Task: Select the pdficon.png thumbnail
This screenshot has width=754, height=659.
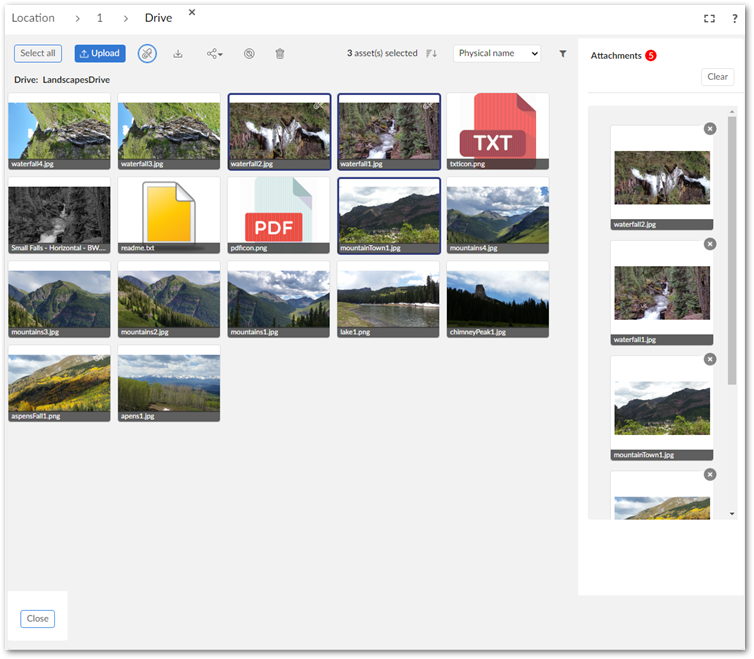Action: [278, 214]
